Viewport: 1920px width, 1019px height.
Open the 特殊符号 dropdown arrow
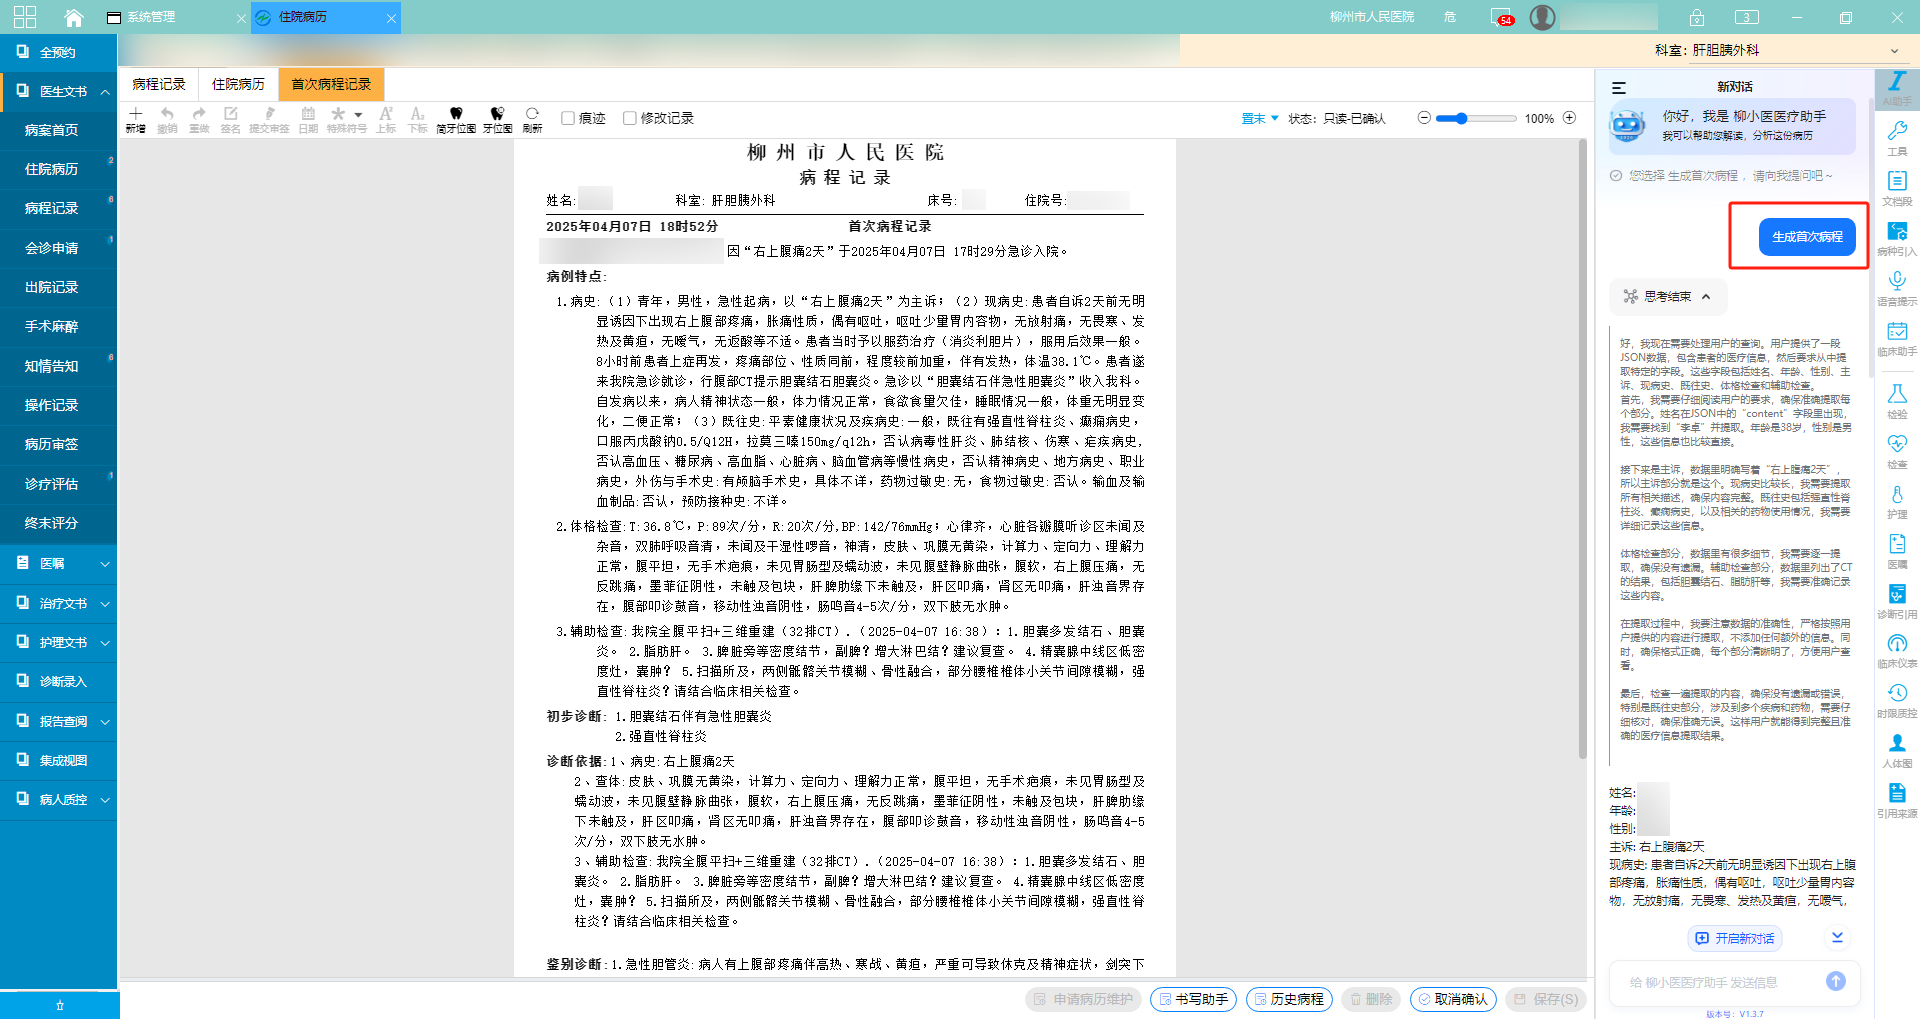click(358, 114)
